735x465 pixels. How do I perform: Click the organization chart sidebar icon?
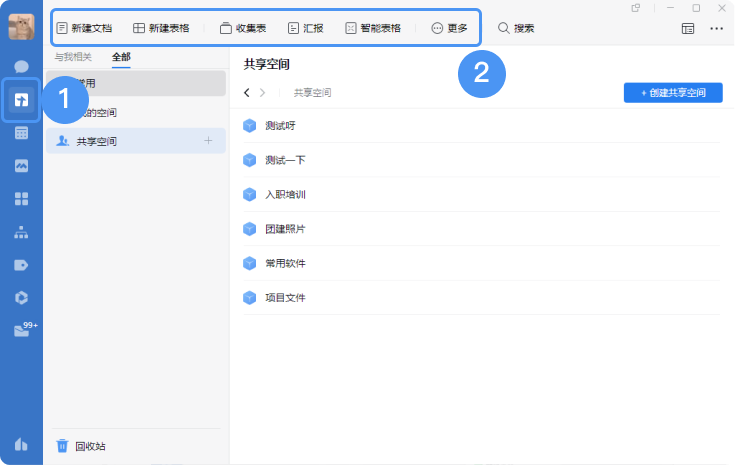(21, 231)
